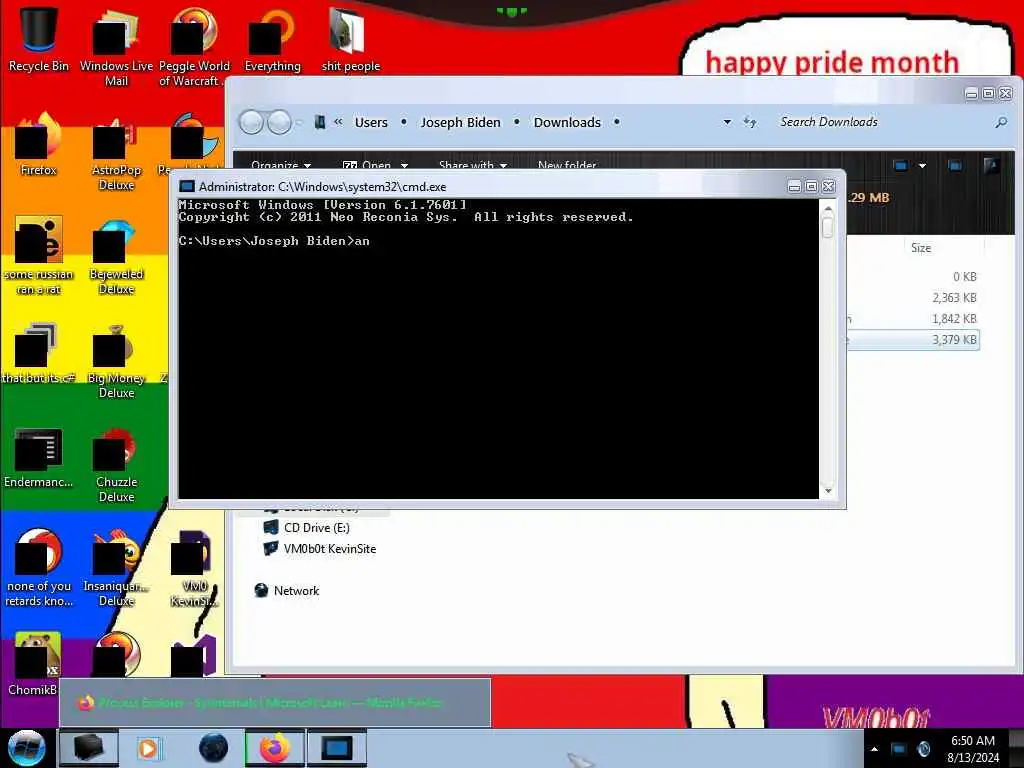Screen dimensions: 1024x768
Task: Click the Firefox Process Explorer taskbar preview
Action: (x=275, y=703)
